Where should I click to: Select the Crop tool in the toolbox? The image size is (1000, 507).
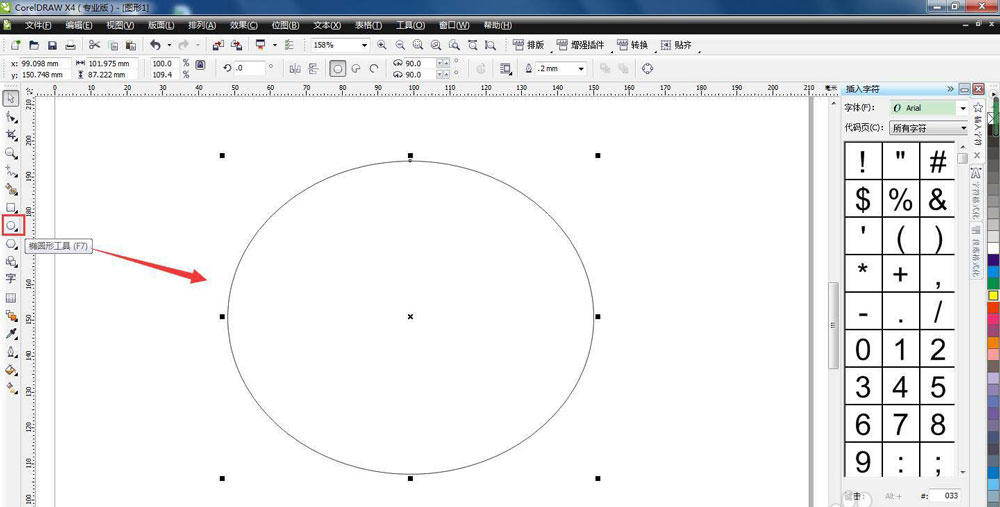coord(11,134)
